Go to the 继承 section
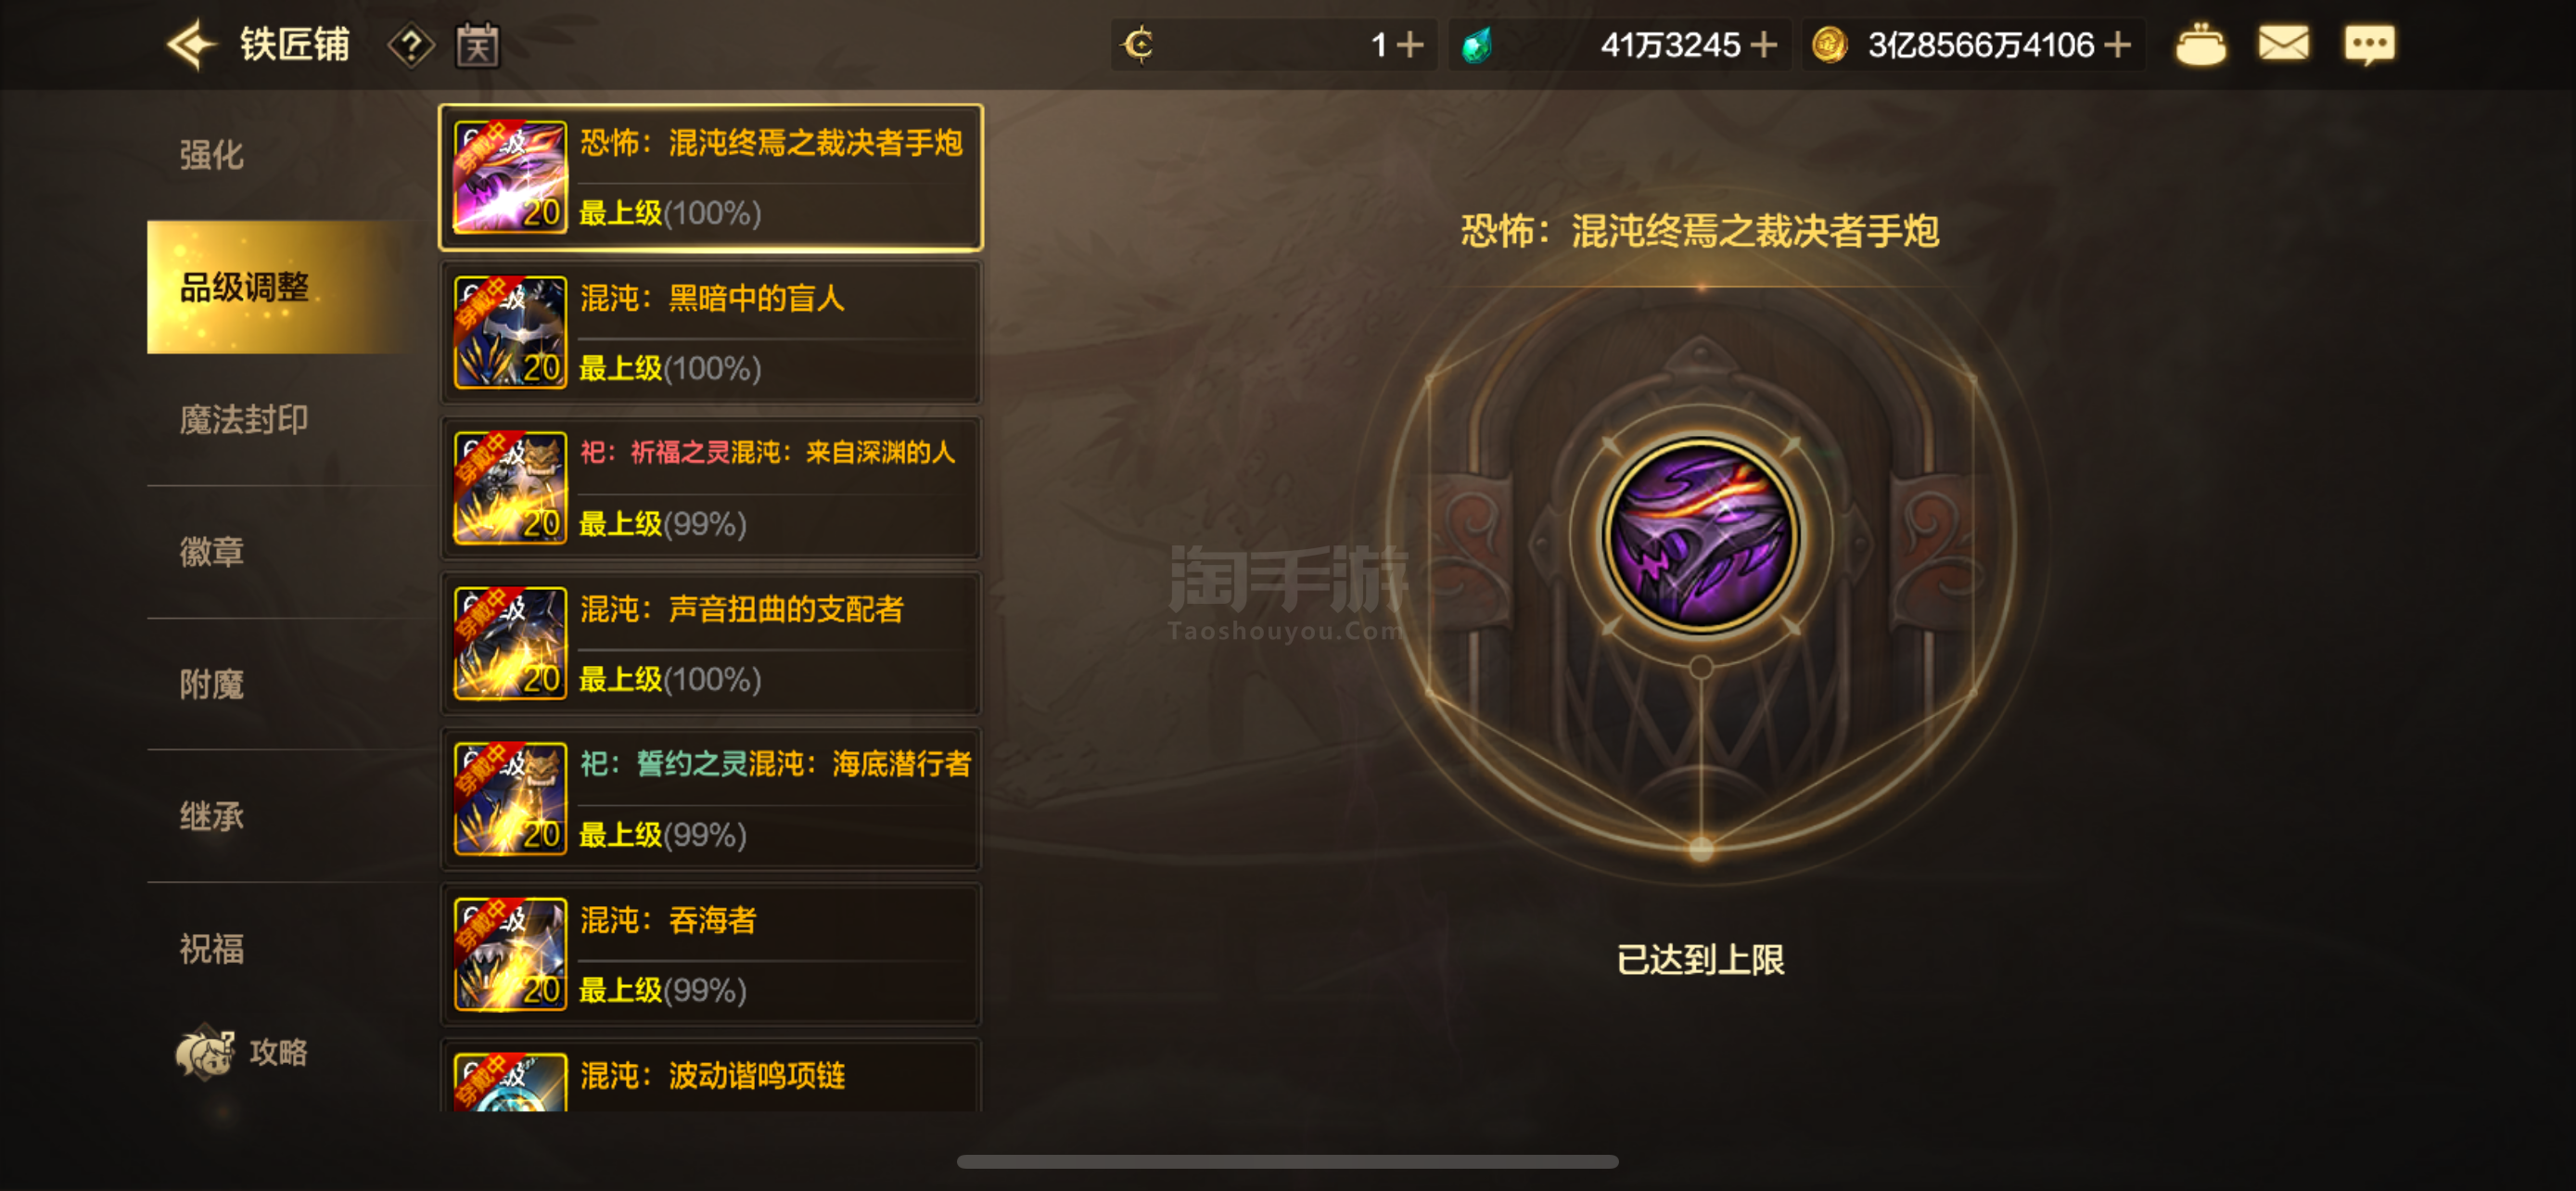The image size is (2576, 1191). point(211,817)
